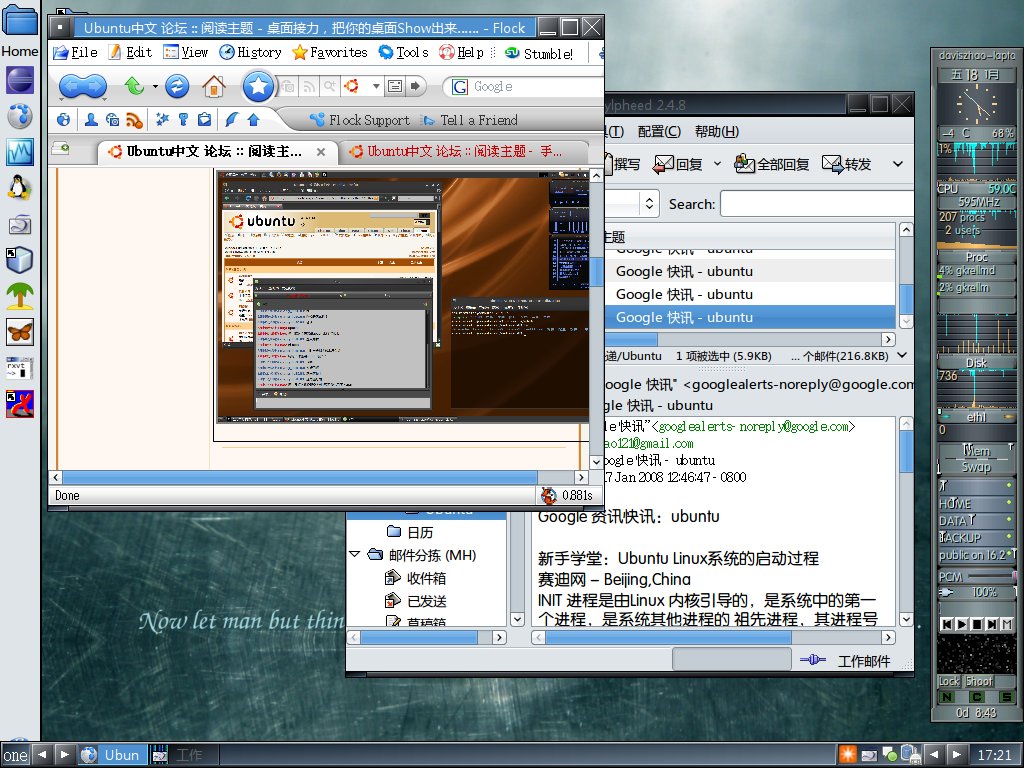The image size is (1024, 768).
Task: Click the 工作邮件 status in Sylpheed
Action: tap(864, 661)
